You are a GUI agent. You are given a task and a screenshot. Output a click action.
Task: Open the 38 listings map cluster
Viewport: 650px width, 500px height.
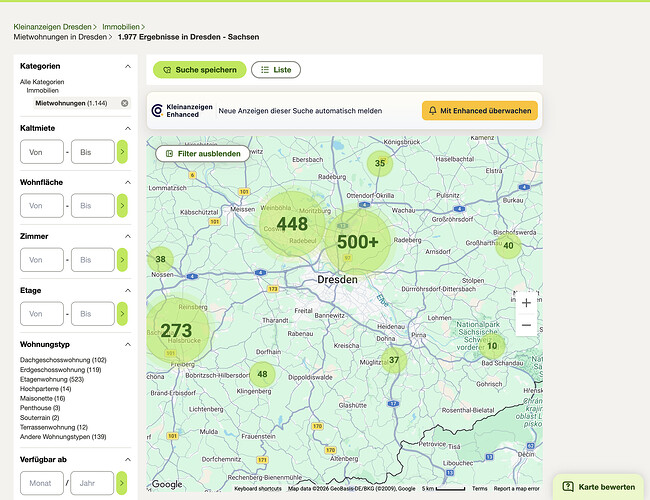160,259
